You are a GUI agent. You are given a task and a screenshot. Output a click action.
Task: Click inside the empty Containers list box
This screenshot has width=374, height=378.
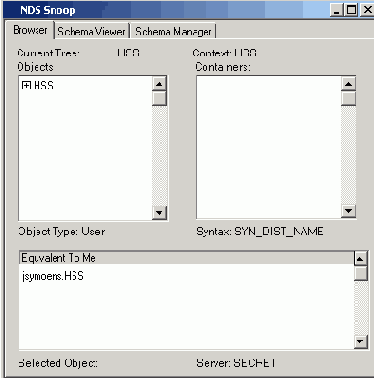269,147
